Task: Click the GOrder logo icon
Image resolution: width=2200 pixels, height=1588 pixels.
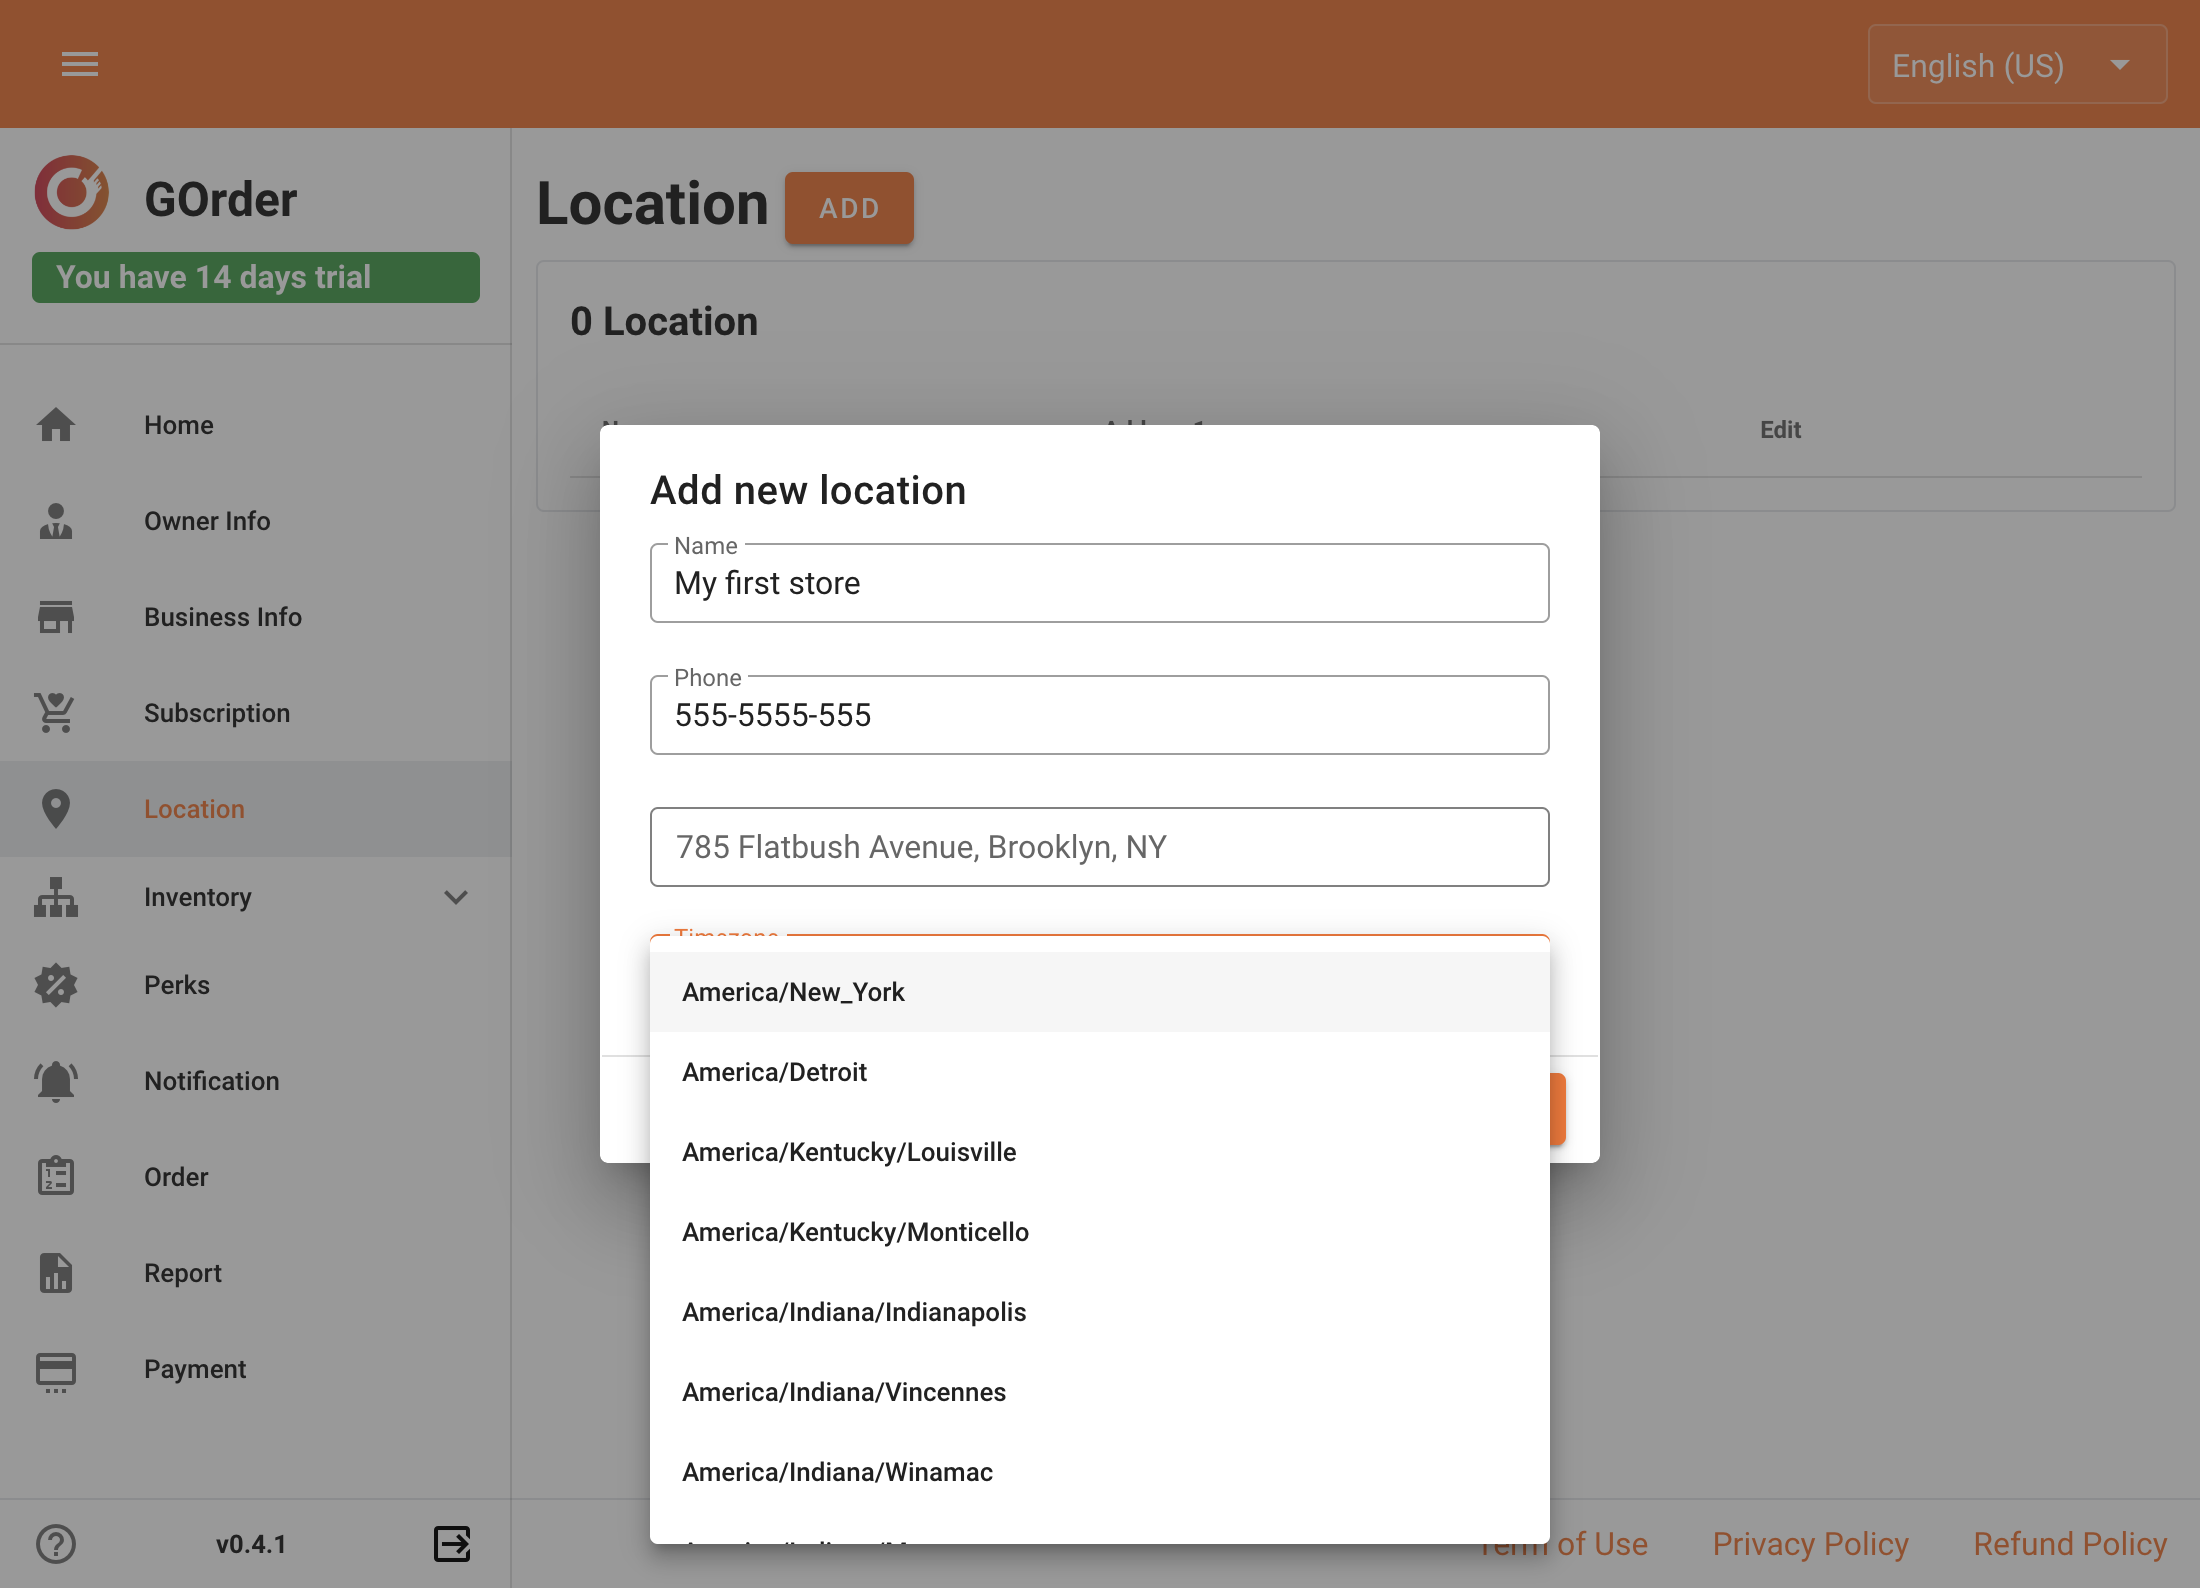Action: click(x=71, y=193)
